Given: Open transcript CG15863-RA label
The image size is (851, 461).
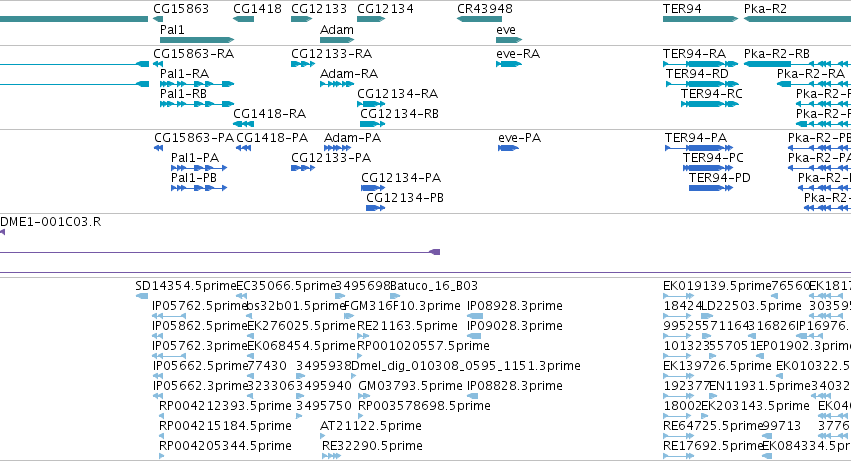Looking at the screenshot, I should 194,54.
